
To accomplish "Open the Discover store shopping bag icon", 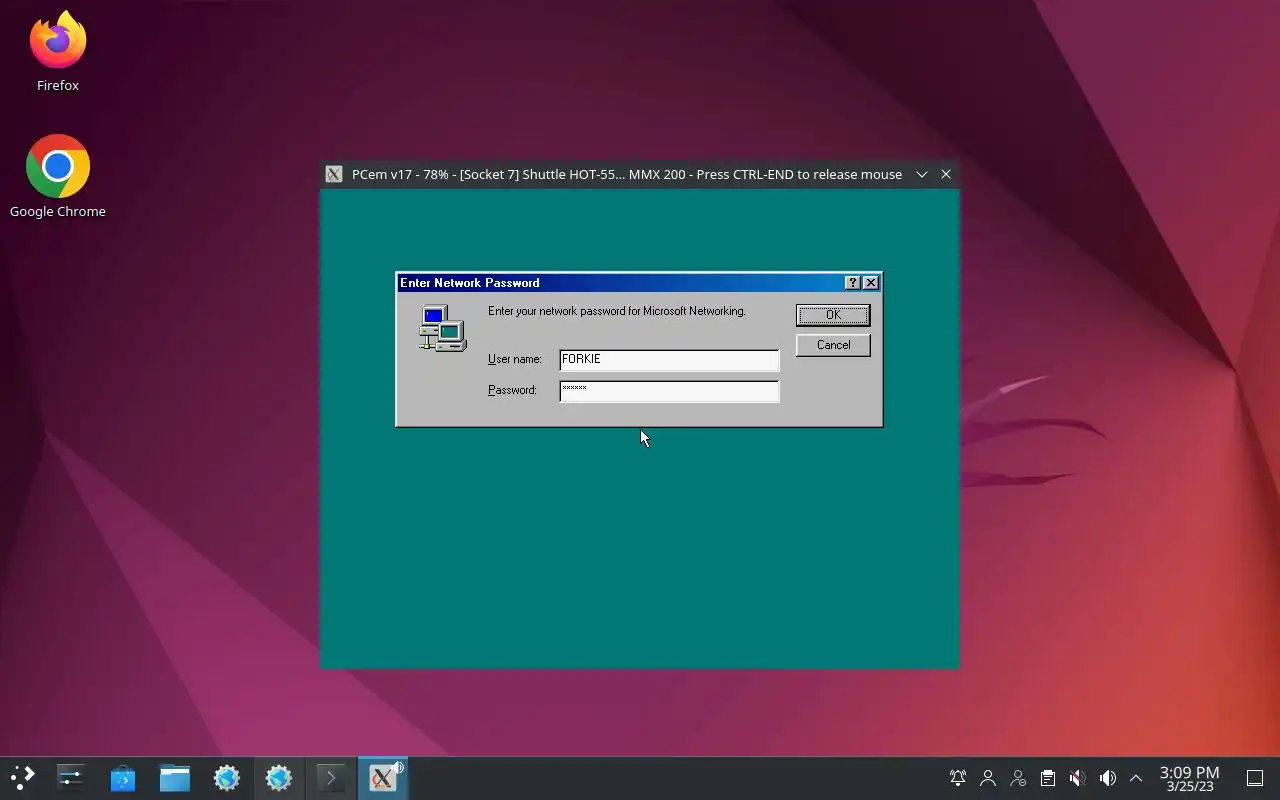I will point(123,778).
